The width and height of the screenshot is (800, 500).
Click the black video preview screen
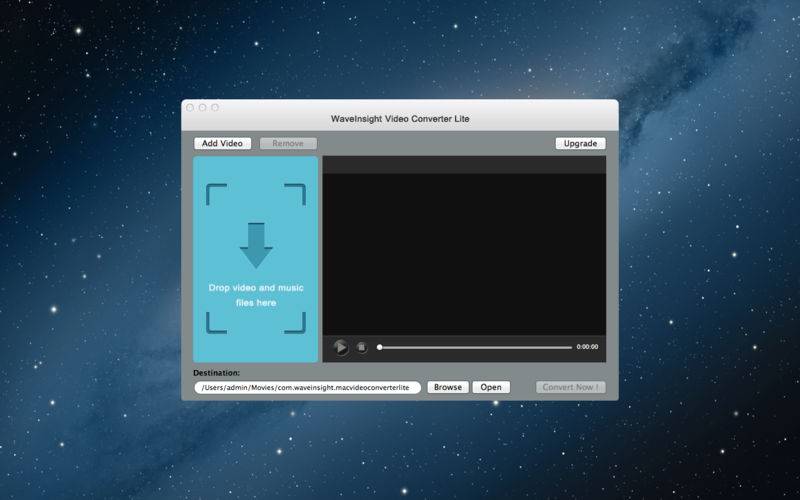click(464, 254)
